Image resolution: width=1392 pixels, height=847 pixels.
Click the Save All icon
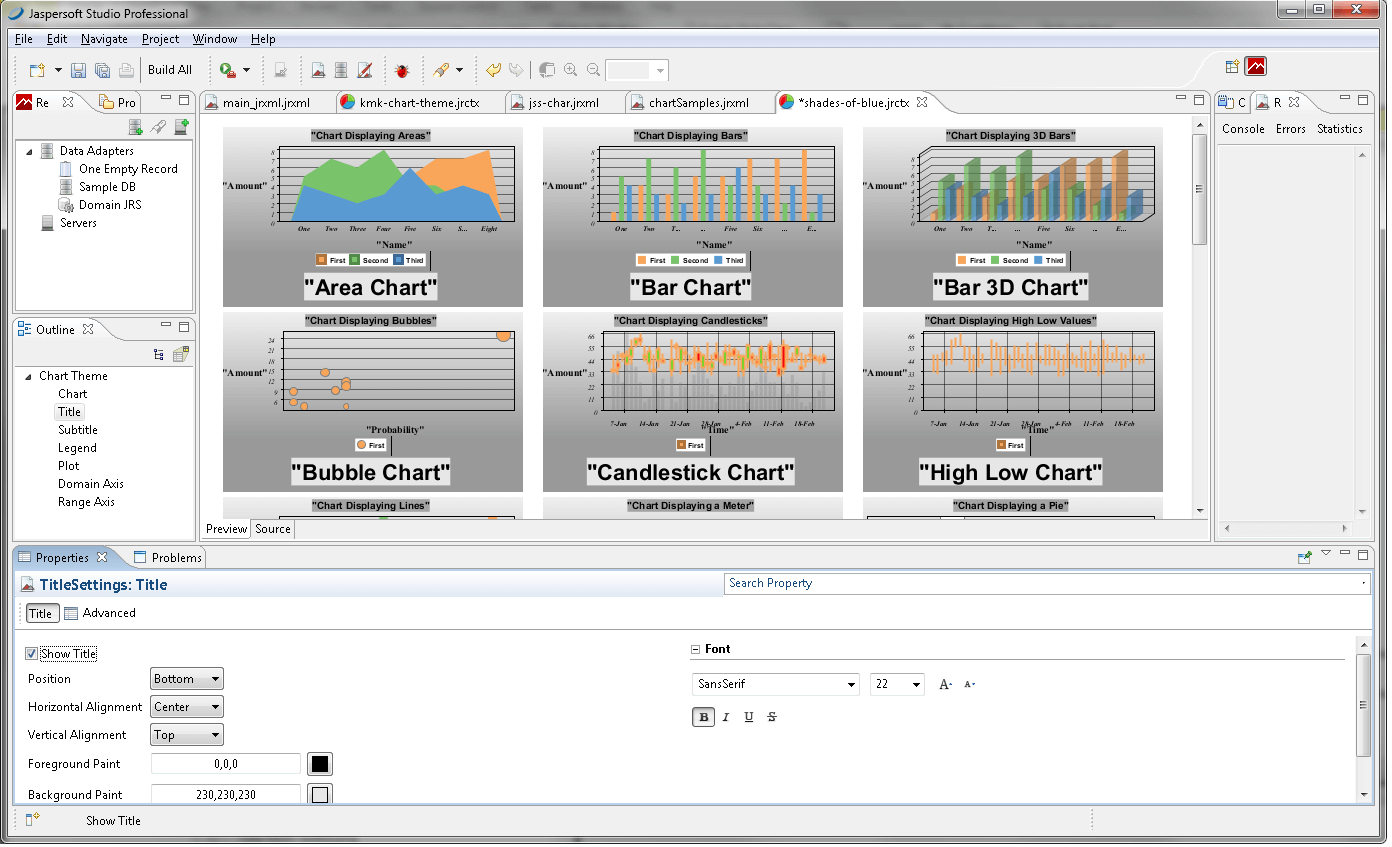(x=102, y=70)
